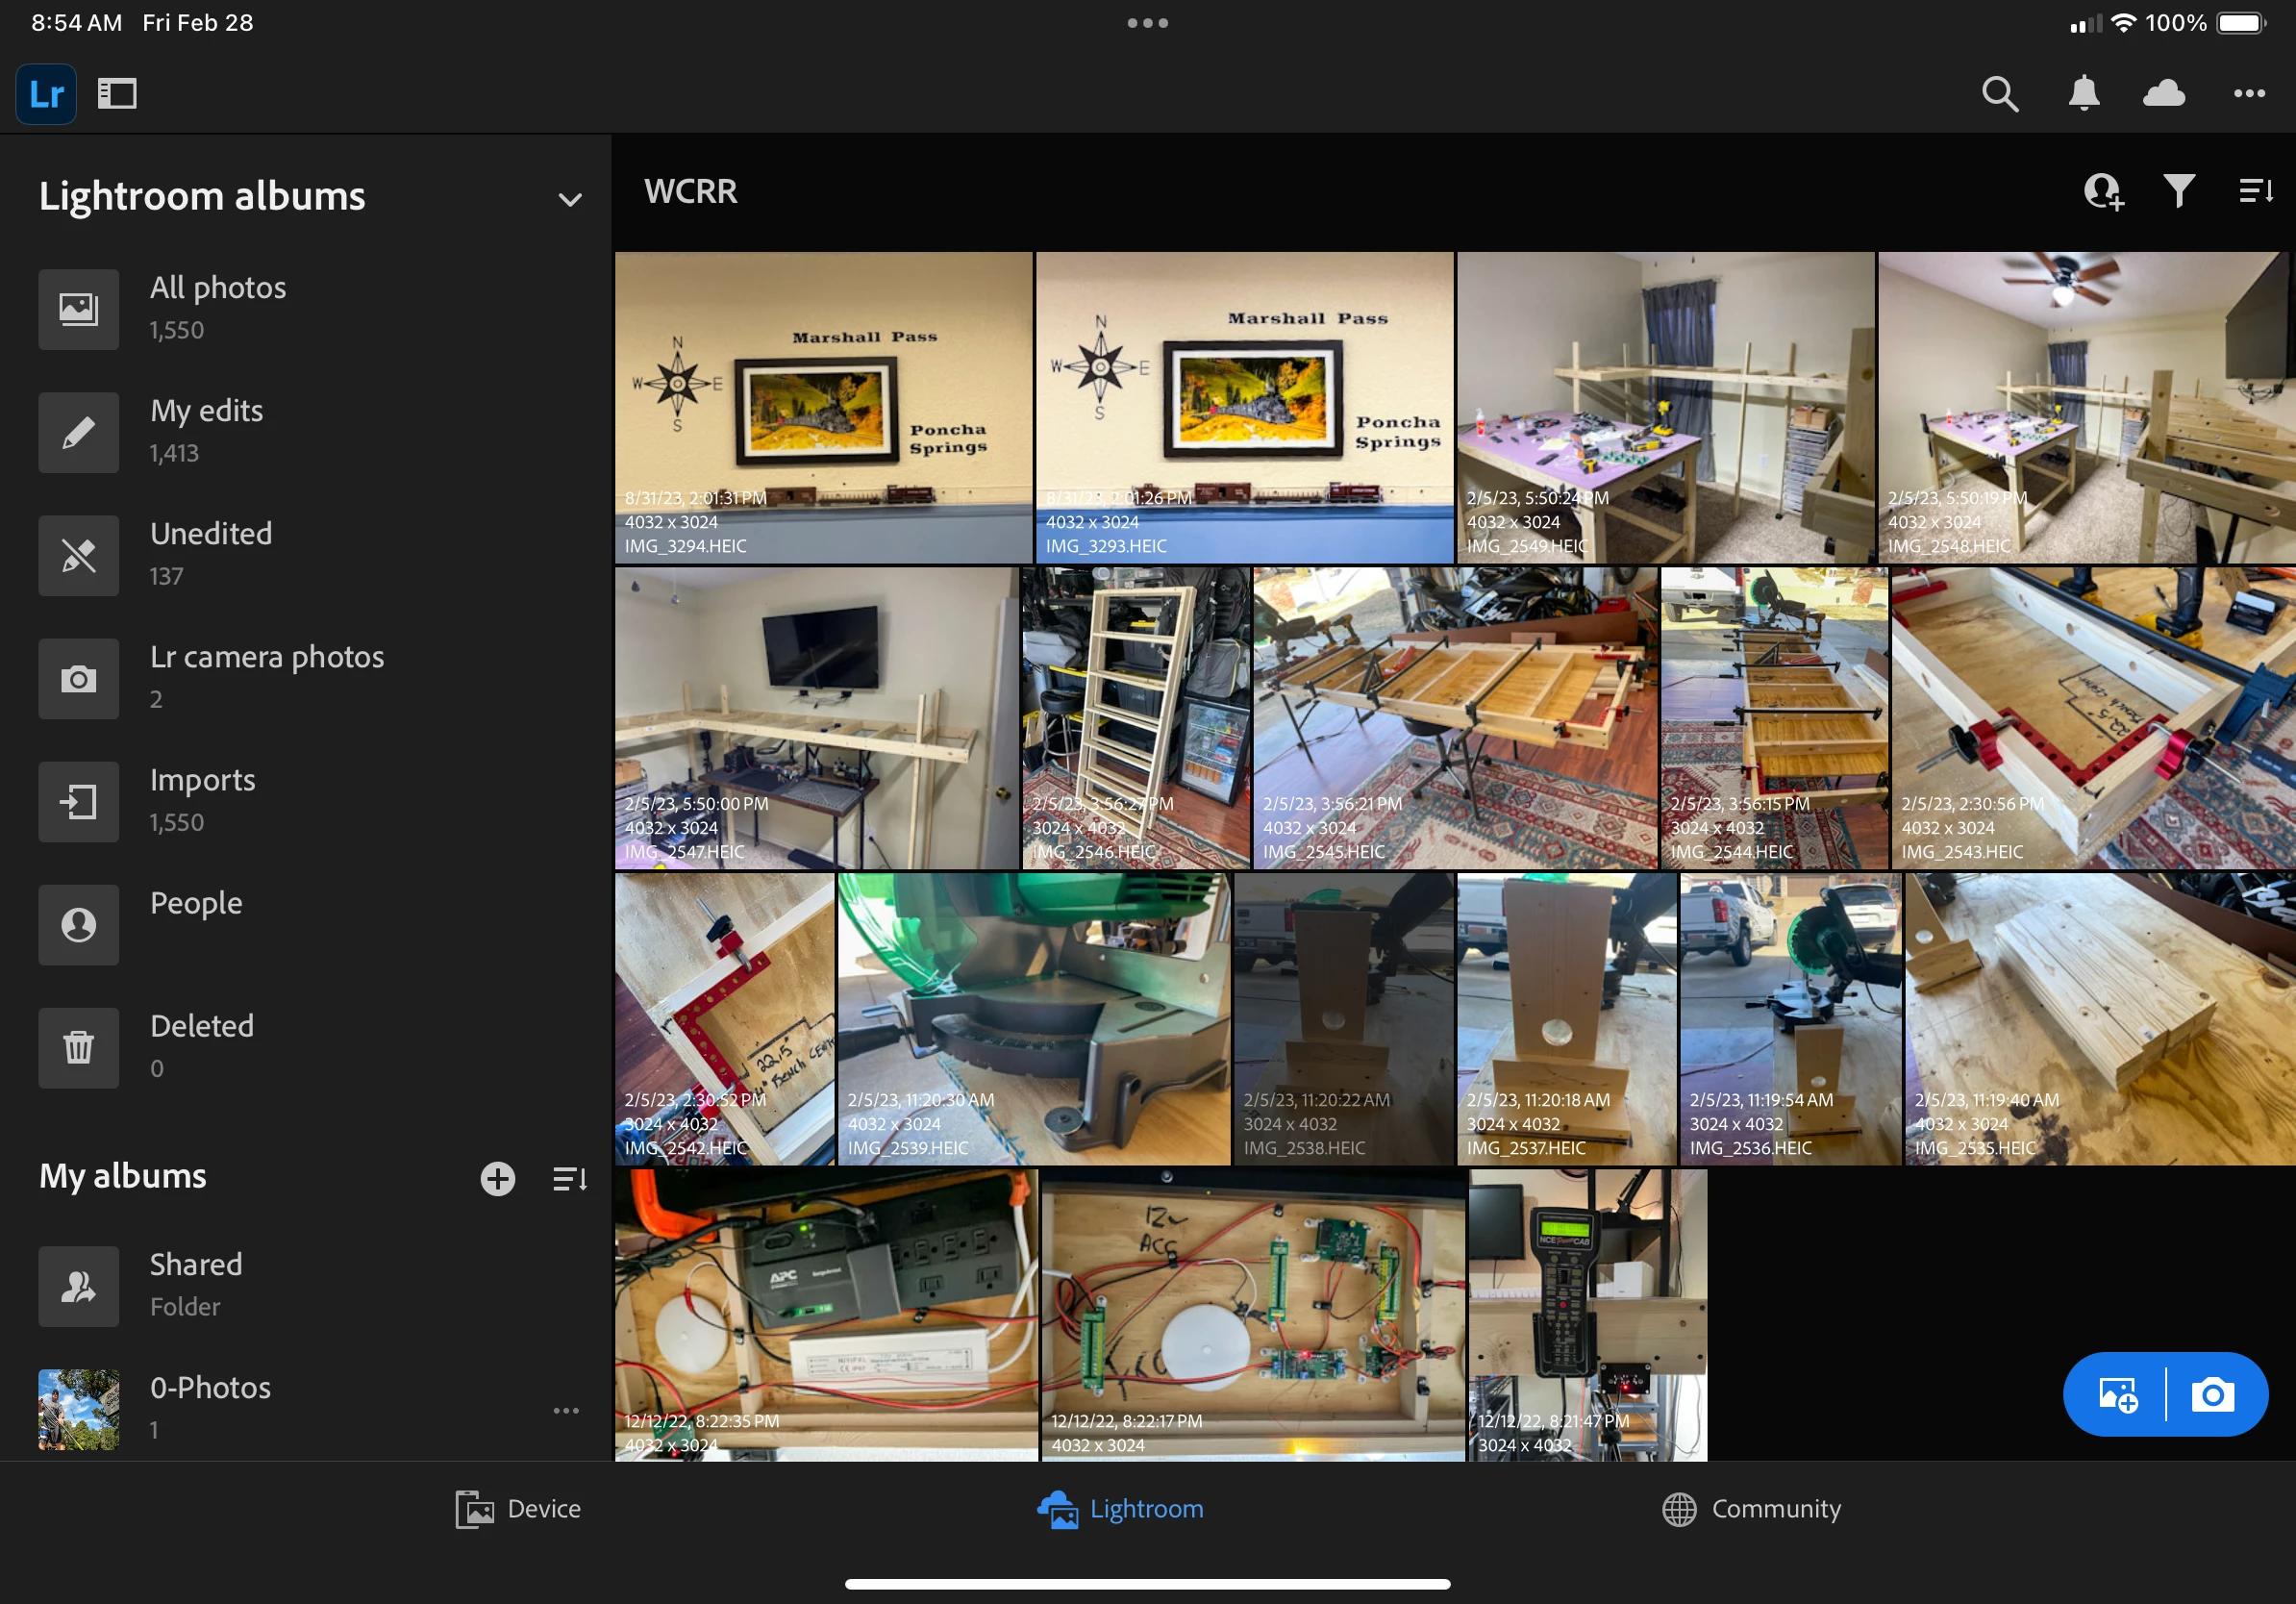Viewport: 2296px width, 1604px height.
Task: Toggle the sidebar panel visibility
Action: pyautogui.click(x=117, y=94)
